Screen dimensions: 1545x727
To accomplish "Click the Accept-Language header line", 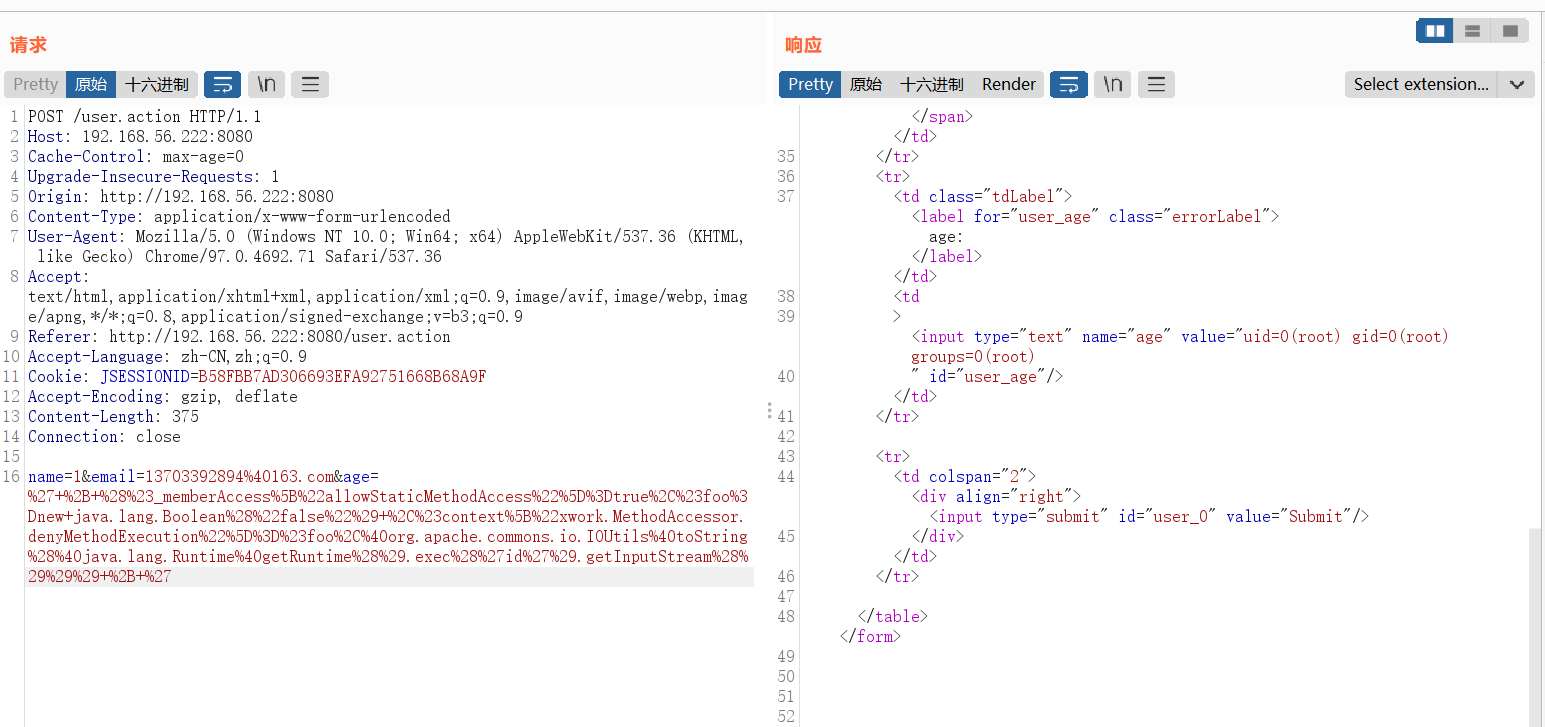I will coord(167,357).
